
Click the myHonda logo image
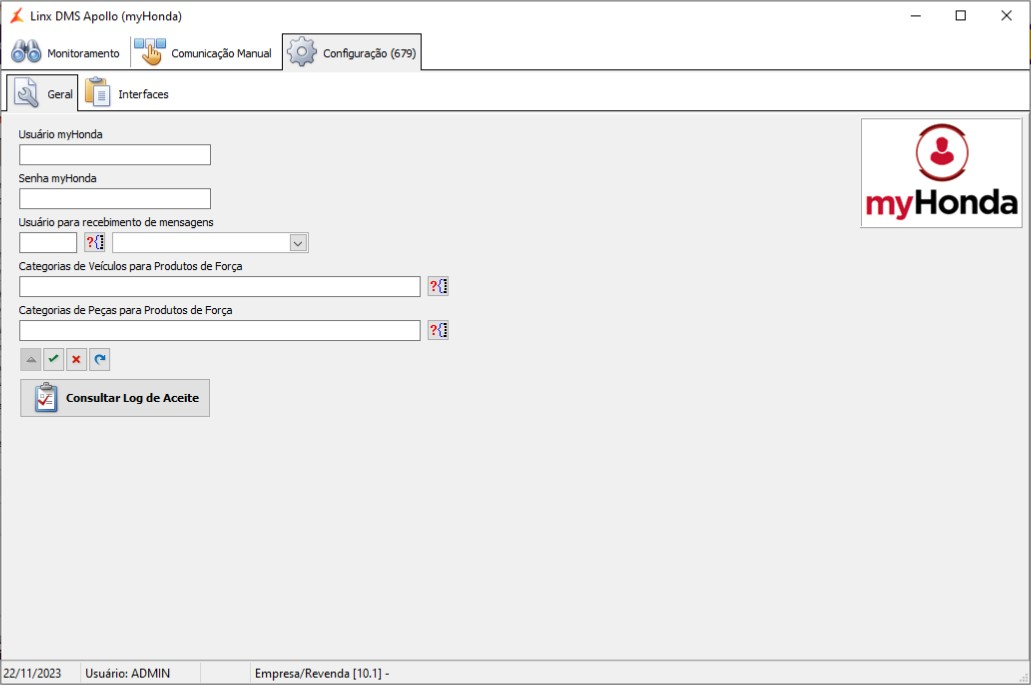[942, 173]
